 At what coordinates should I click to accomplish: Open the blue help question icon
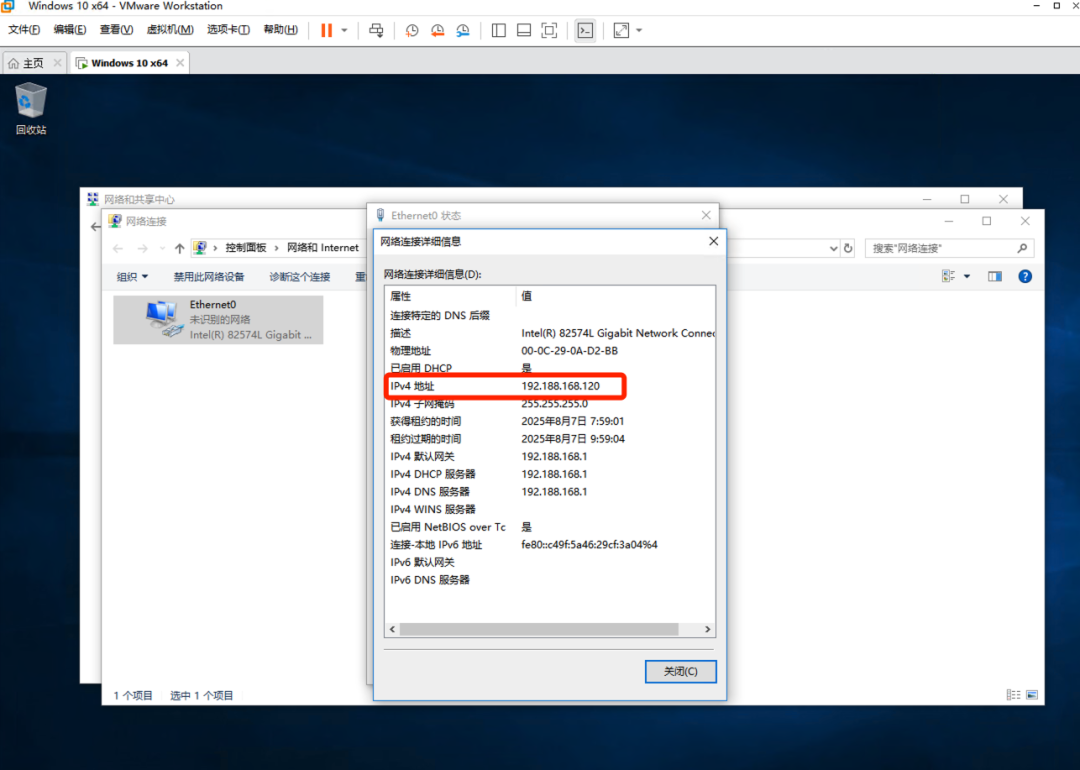tap(1025, 276)
